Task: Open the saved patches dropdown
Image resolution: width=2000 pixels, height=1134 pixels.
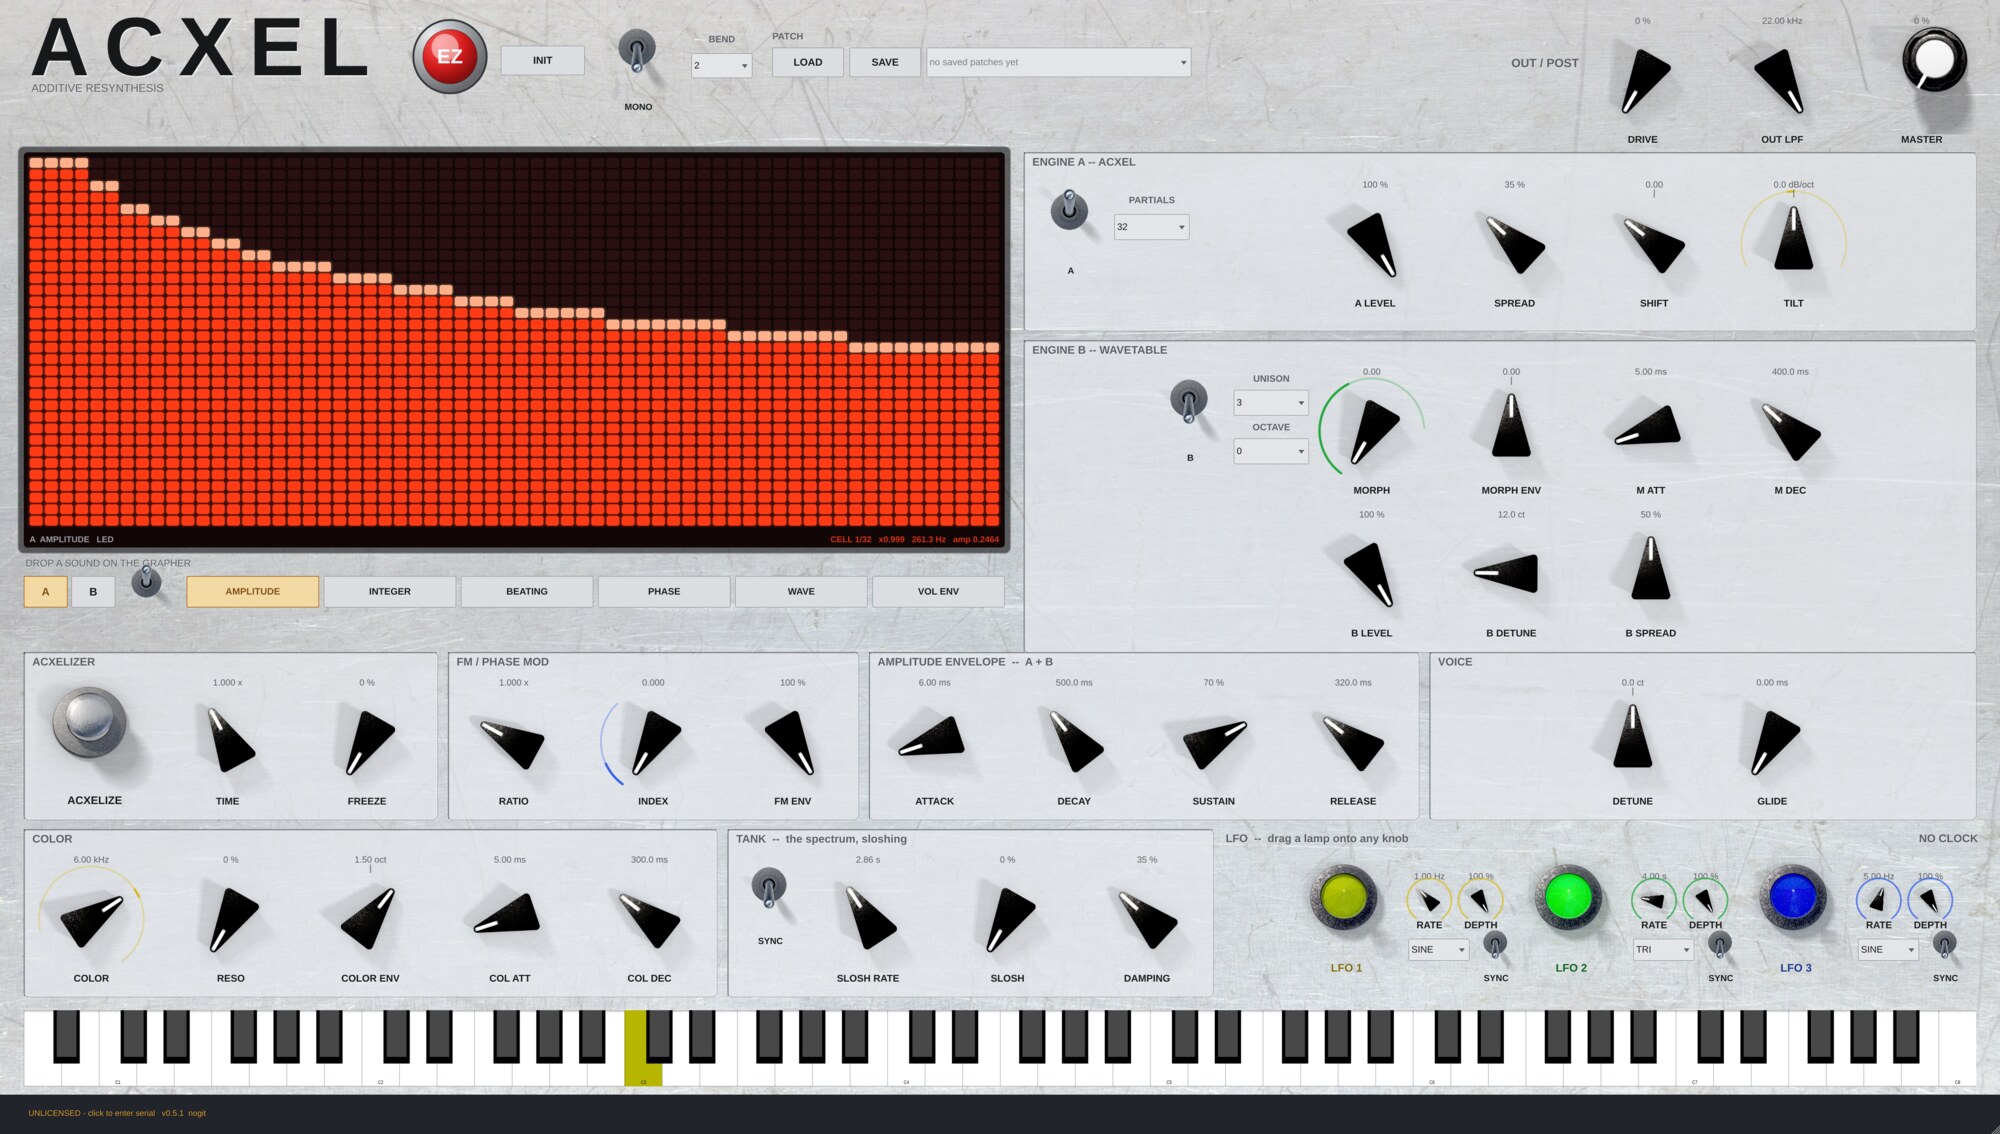Action: [1058, 62]
